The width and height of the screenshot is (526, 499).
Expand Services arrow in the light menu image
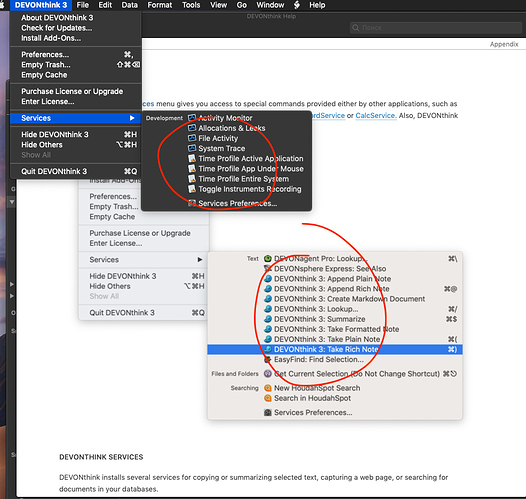coord(200,260)
